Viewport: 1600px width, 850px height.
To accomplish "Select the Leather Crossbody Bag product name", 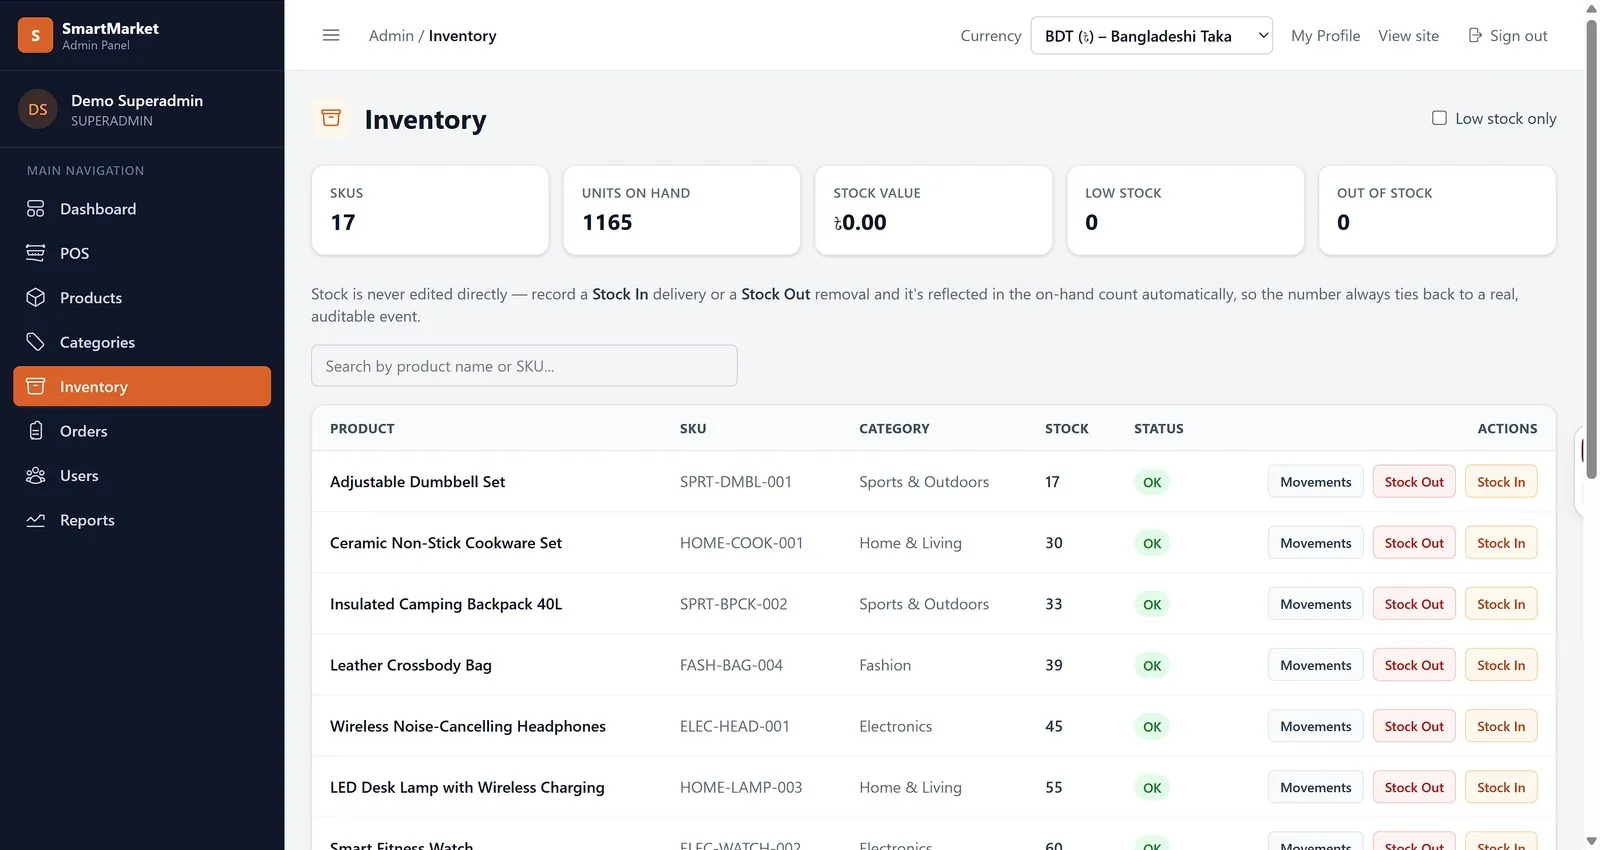I will coord(411,665).
